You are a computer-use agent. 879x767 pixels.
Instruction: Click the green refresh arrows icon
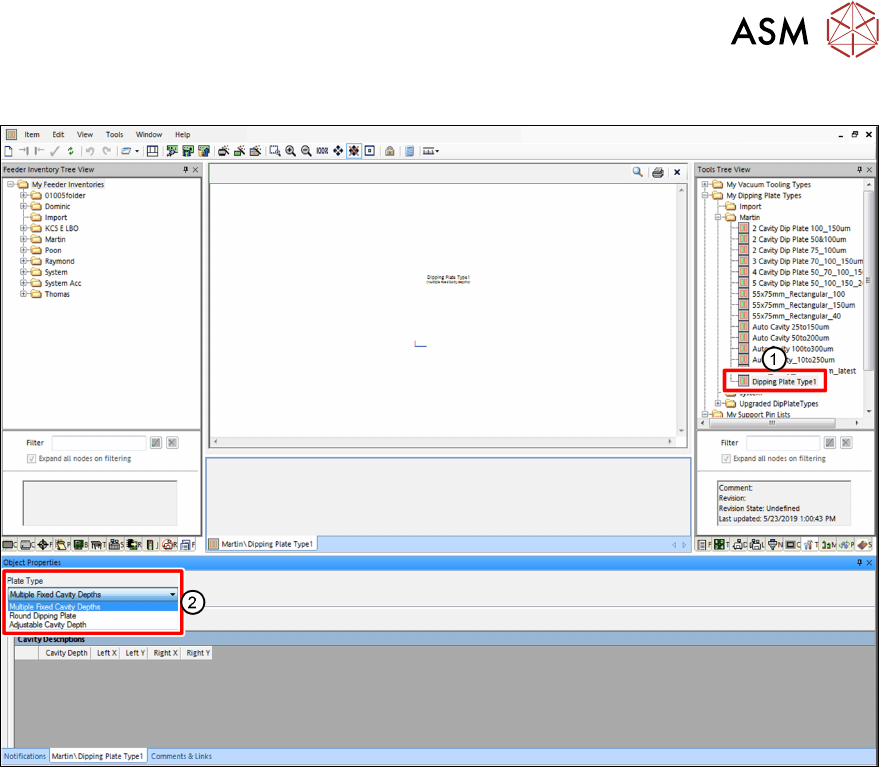click(70, 151)
